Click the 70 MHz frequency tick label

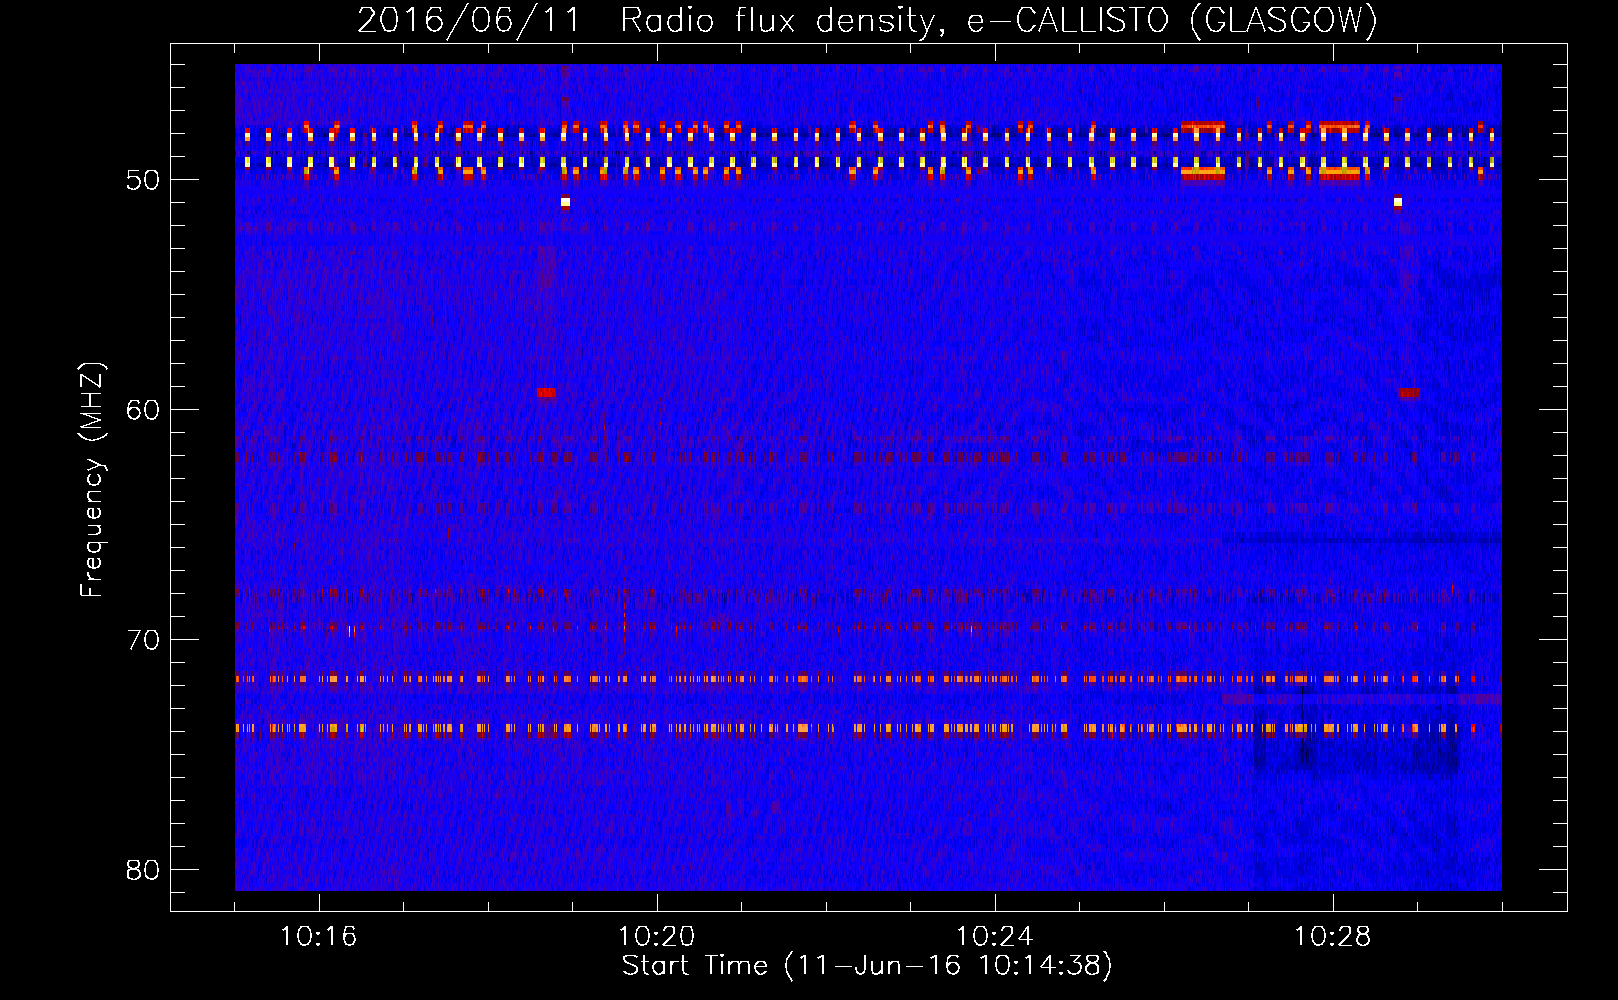(143, 640)
